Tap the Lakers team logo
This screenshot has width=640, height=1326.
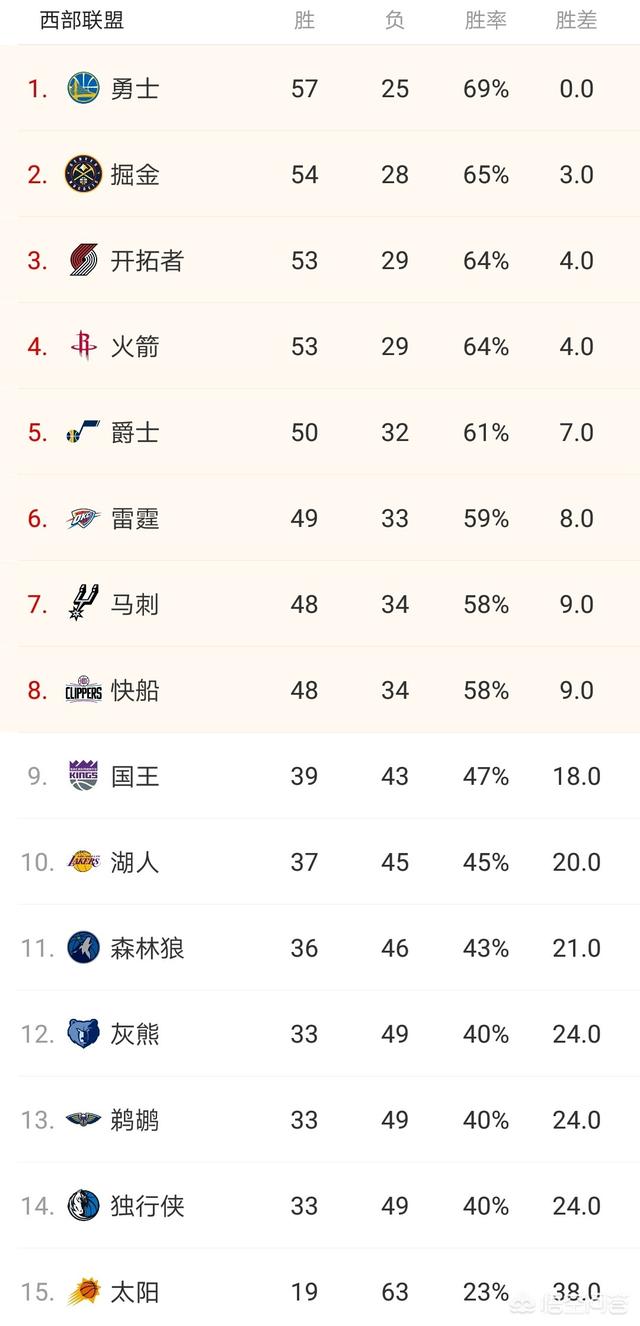[x=83, y=862]
